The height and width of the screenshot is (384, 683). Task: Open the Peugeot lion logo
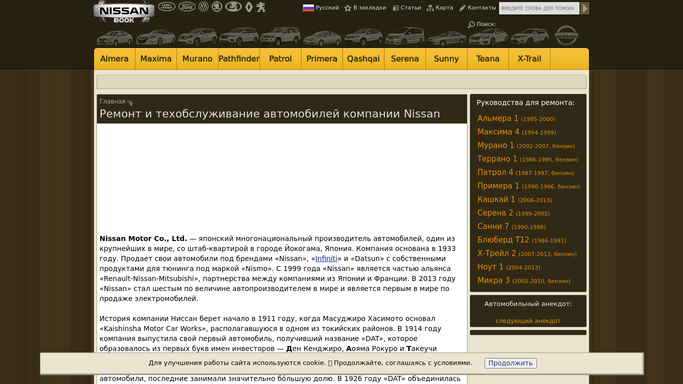click(x=261, y=7)
